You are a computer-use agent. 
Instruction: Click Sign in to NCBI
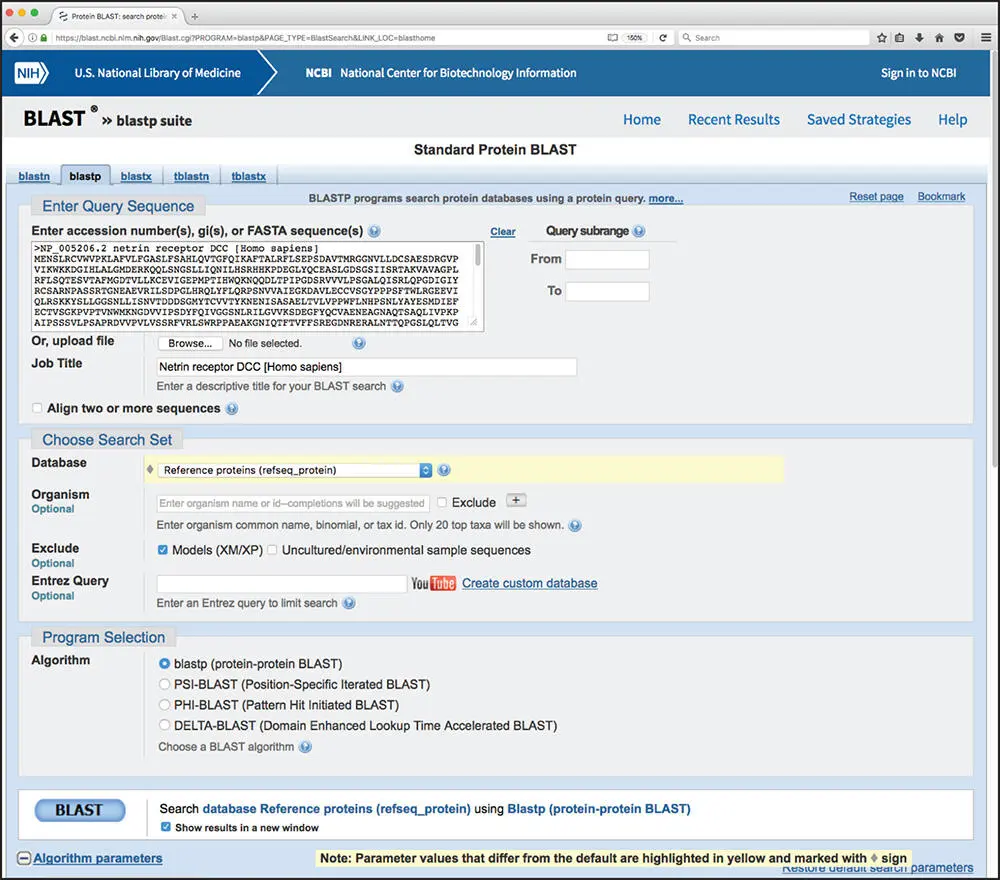[x=918, y=73]
